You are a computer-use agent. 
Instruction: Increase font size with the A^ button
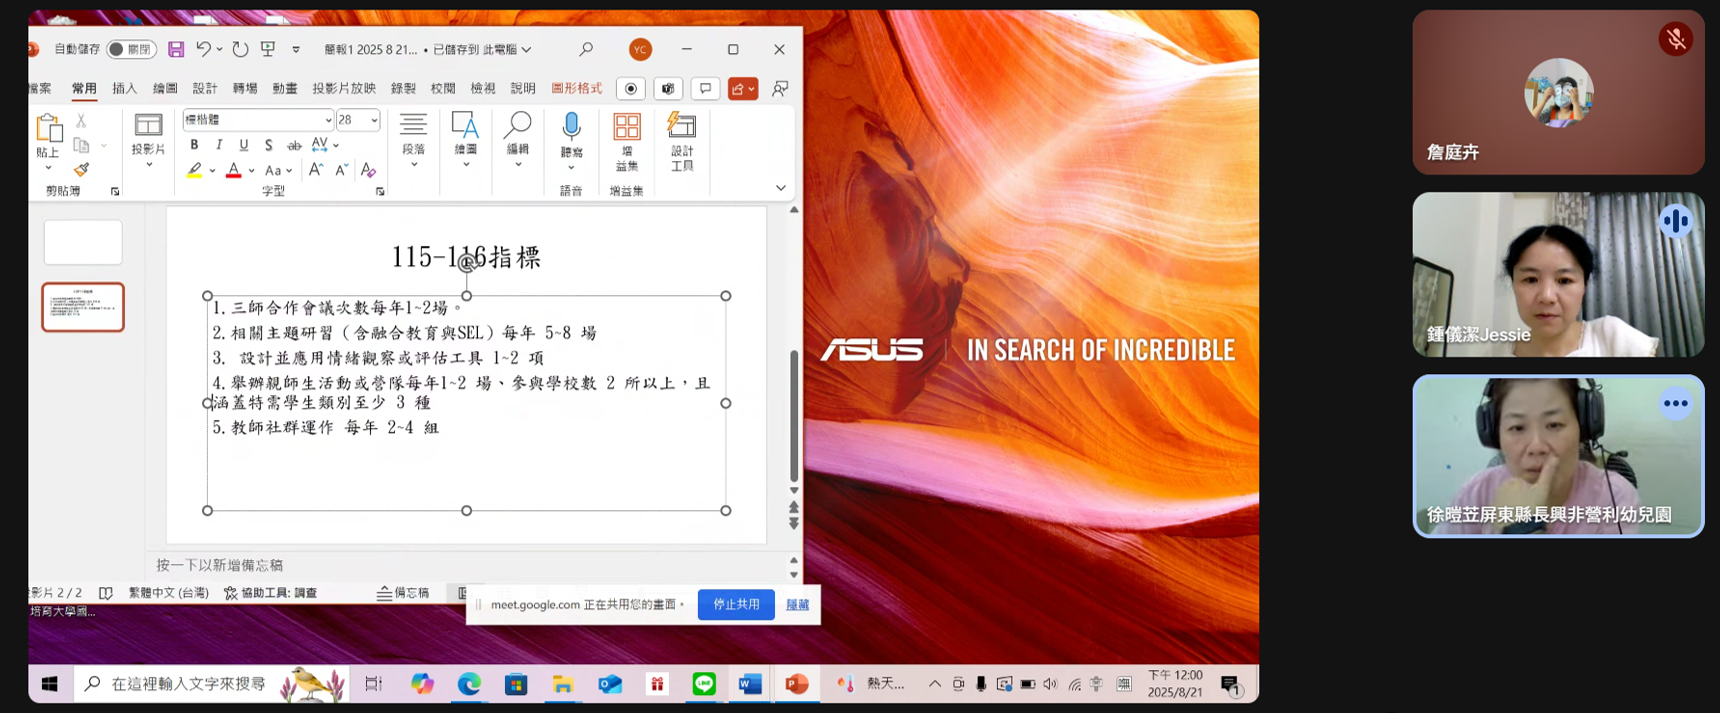tap(316, 170)
